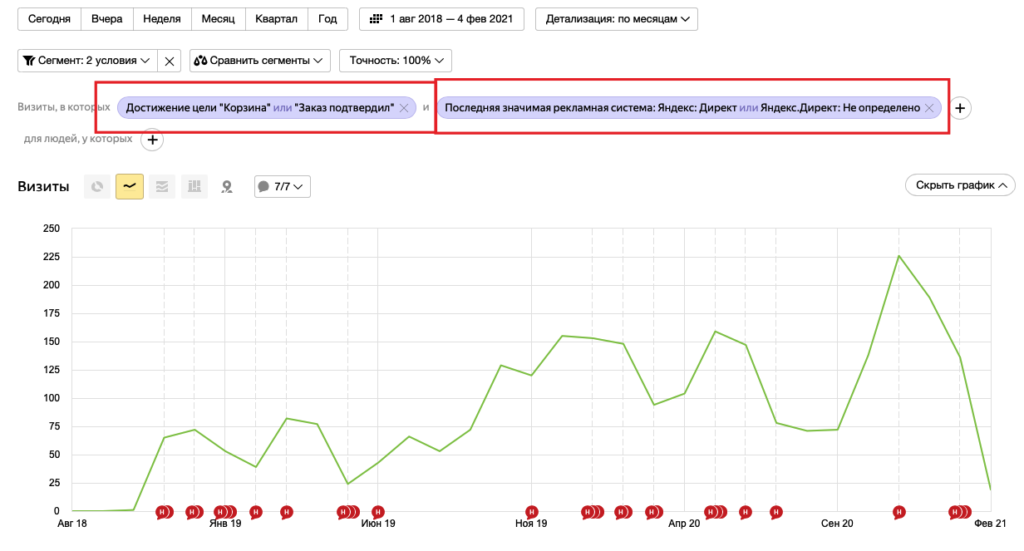Select the Квартал period tab
The height and width of the screenshot is (551, 1024).
tap(276, 19)
